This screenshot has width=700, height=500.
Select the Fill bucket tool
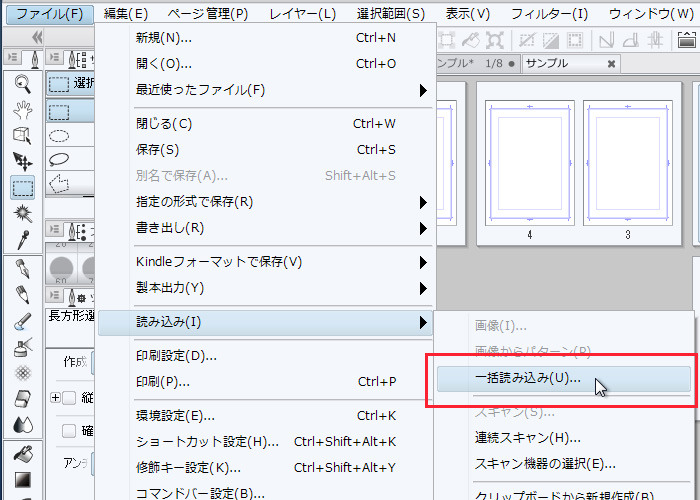[22, 454]
